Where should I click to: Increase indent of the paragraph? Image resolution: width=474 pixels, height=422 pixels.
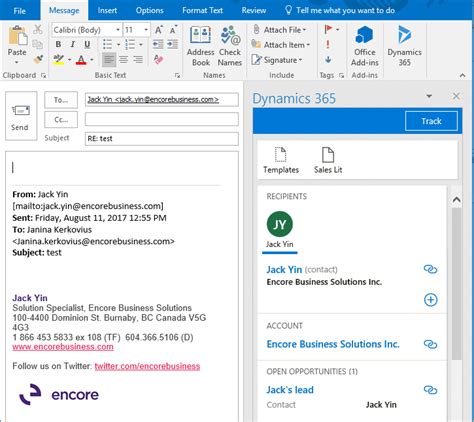172,44
